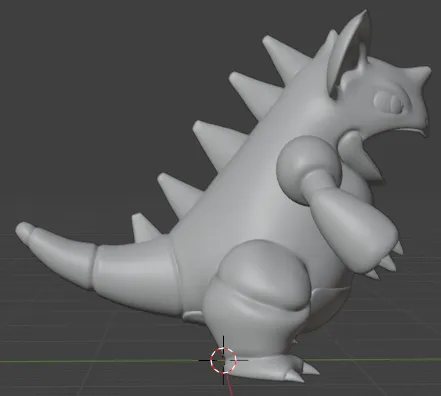The width and height of the screenshot is (441, 396).
Task: Click the red-white 3D cursor
Action: 223,360
